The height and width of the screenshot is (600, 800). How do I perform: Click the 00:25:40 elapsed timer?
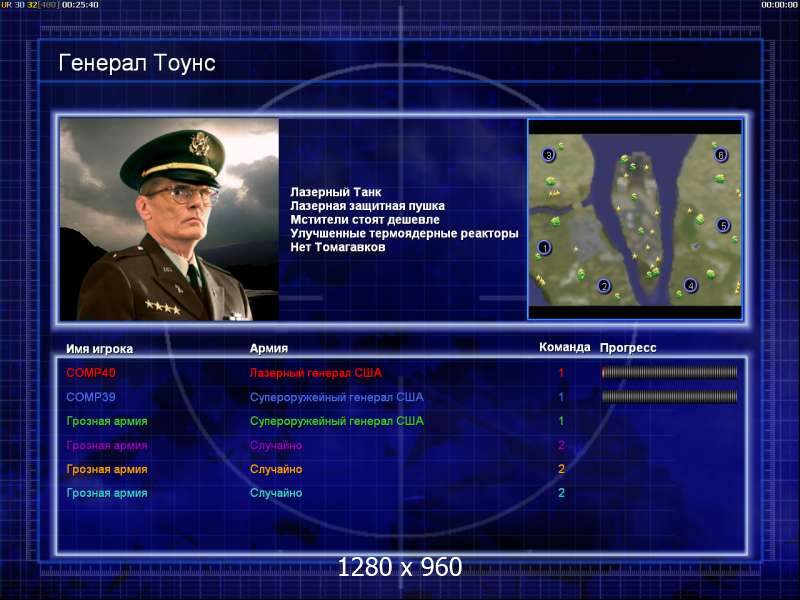click(x=80, y=5)
